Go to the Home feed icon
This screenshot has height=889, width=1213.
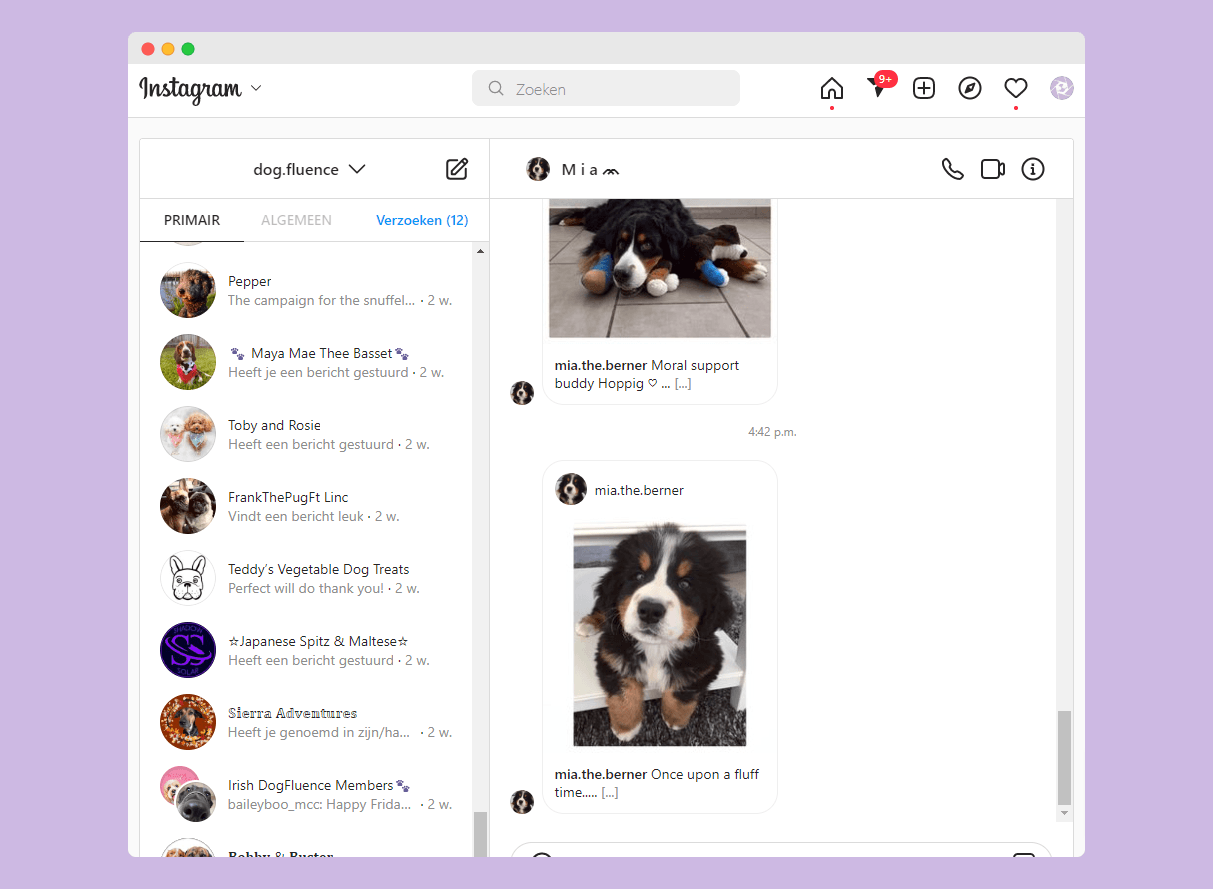[x=831, y=88]
